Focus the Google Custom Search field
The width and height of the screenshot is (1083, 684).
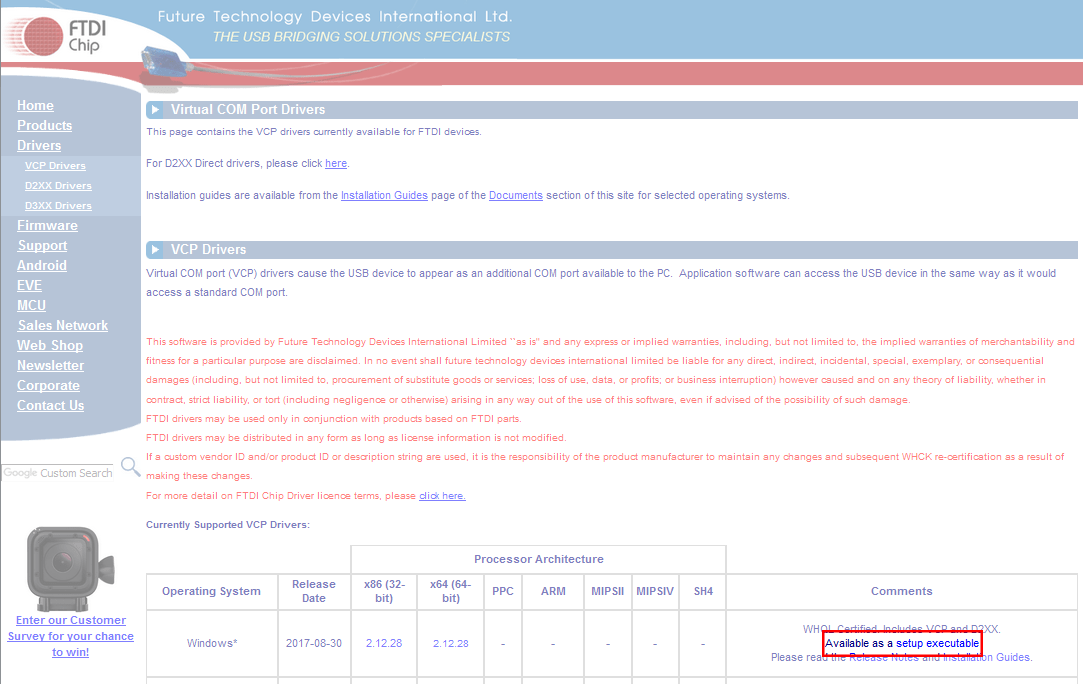[58, 473]
